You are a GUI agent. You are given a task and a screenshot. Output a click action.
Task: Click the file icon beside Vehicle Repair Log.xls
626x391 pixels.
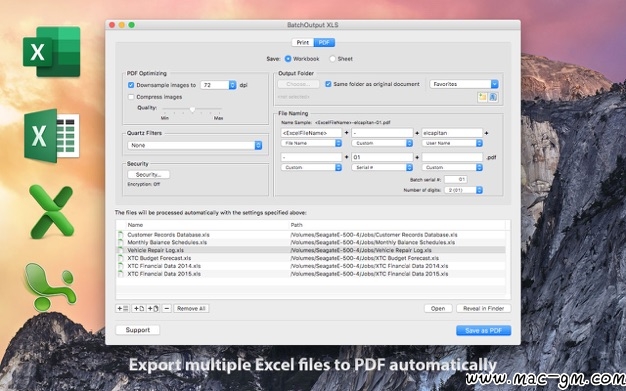click(121, 250)
